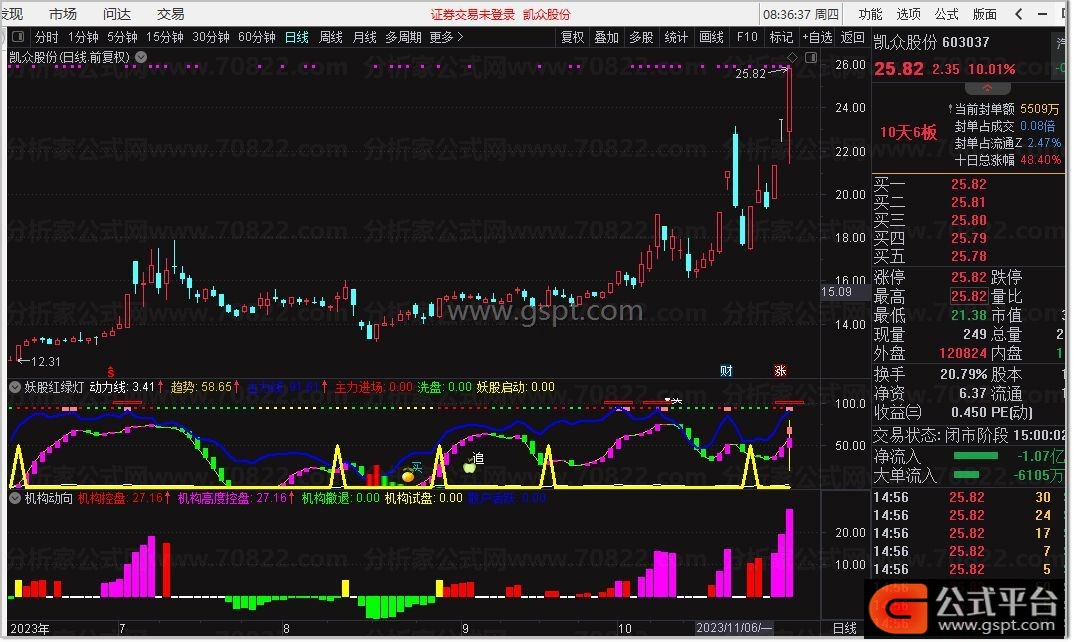This screenshot has height=642, width=1074.
Task: Click the panel layout icon above the price axis
Action: (810, 58)
